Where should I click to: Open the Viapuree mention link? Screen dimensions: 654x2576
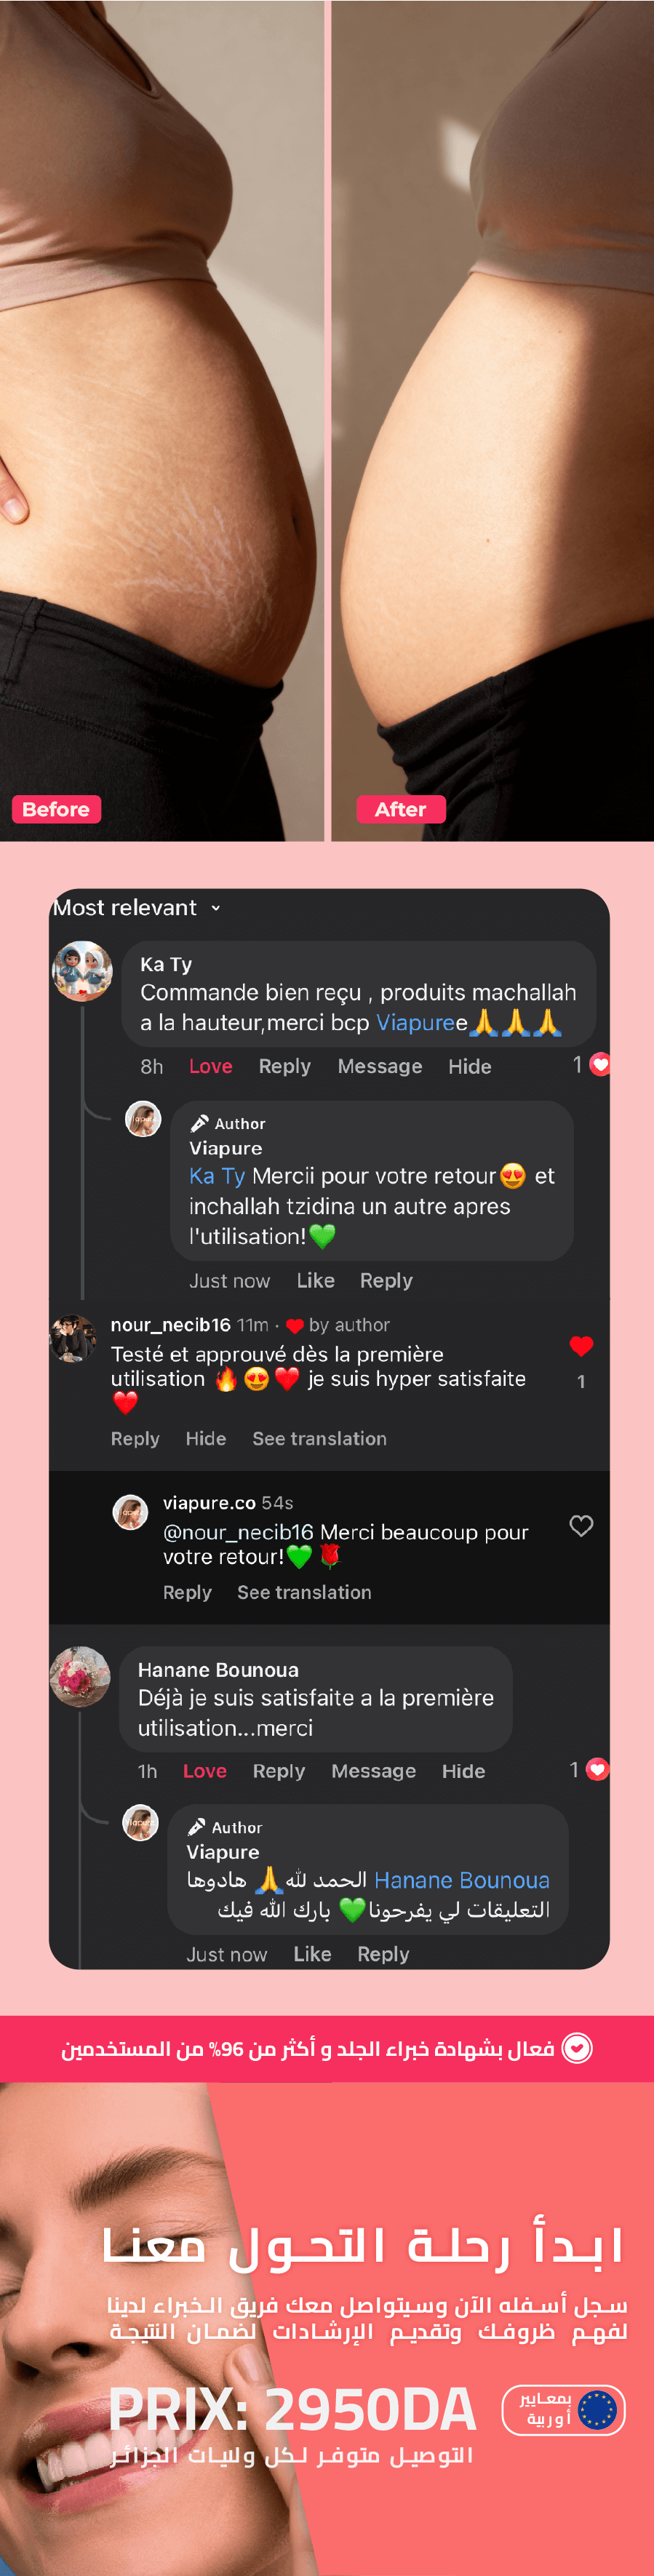[x=421, y=1022]
